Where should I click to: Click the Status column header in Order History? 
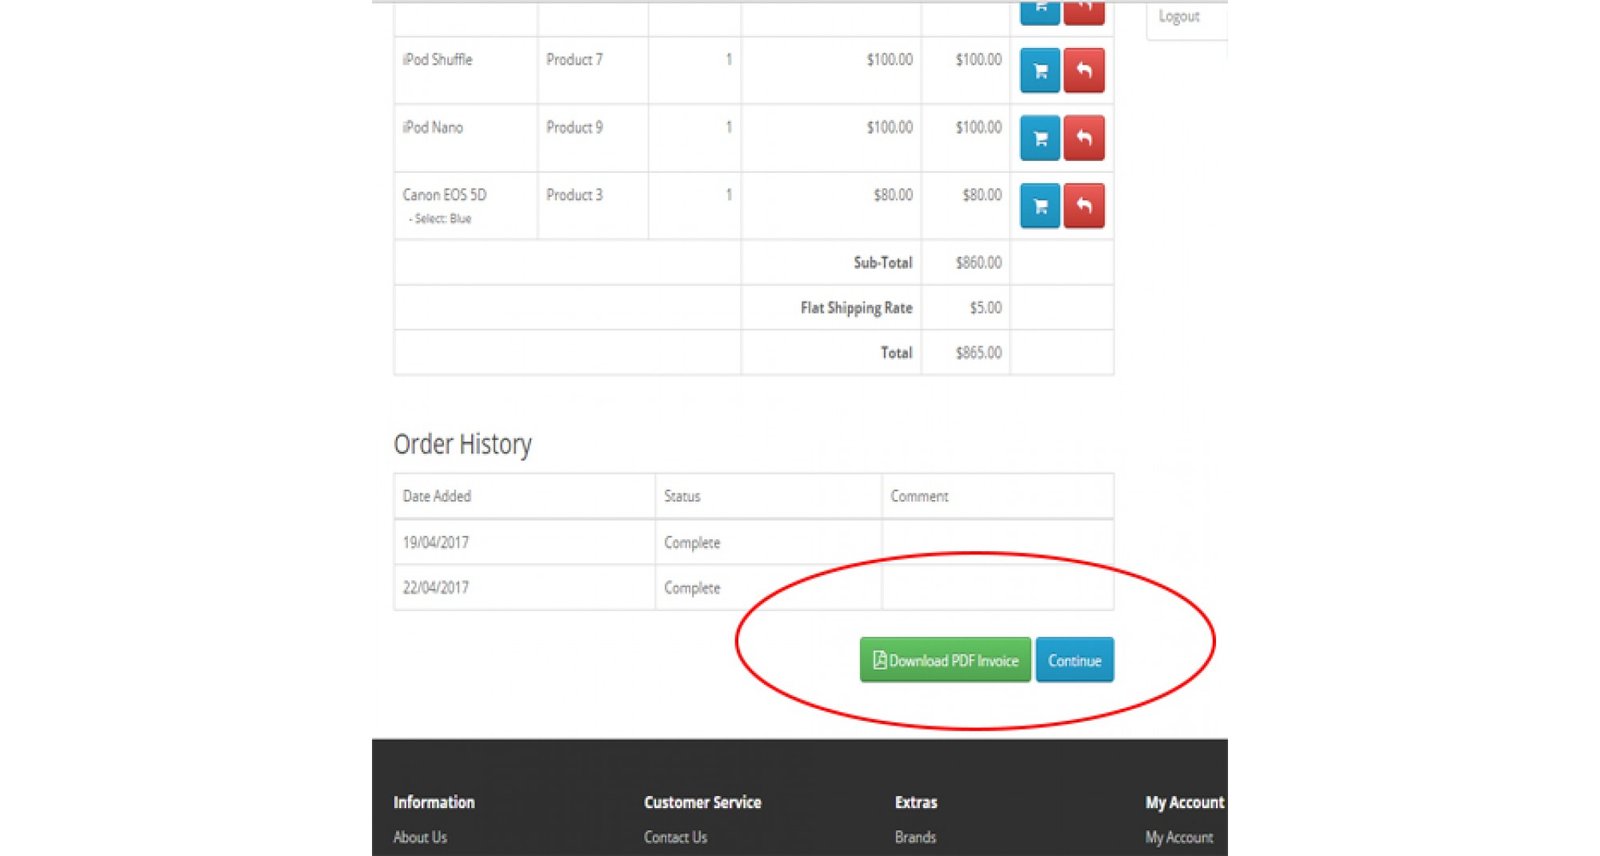(682, 496)
